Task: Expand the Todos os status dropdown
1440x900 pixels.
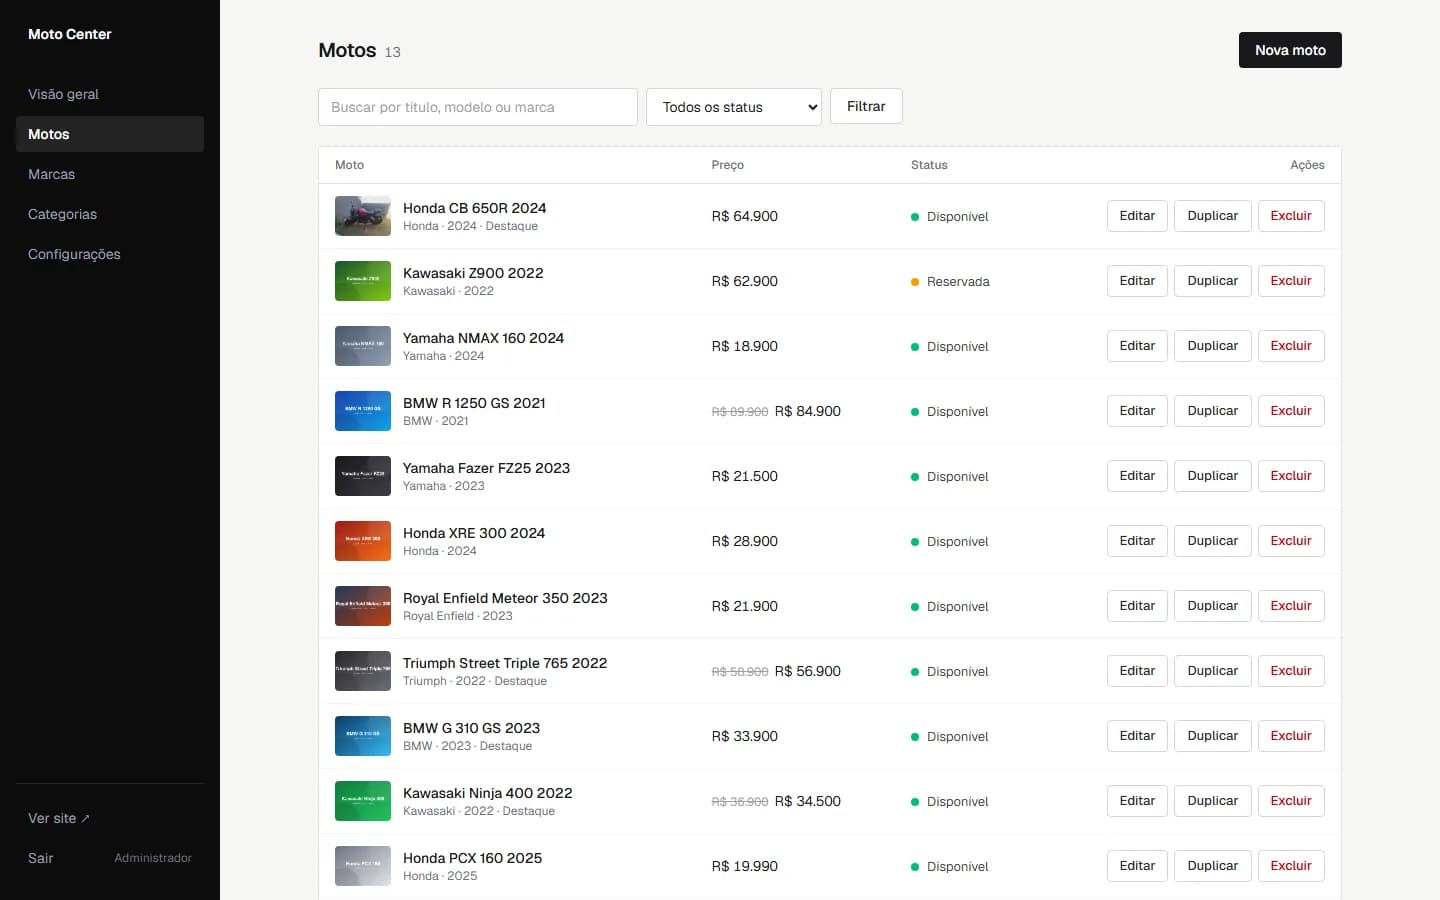Action: pyautogui.click(x=734, y=107)
